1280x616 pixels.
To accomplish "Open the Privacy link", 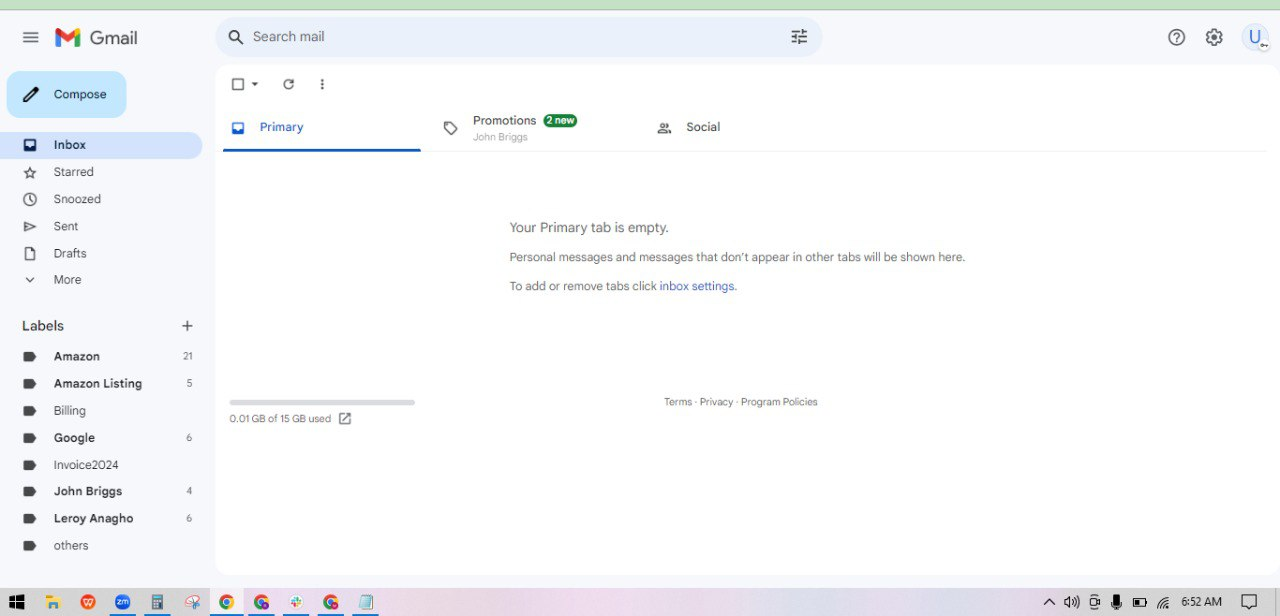I will 716,402.
